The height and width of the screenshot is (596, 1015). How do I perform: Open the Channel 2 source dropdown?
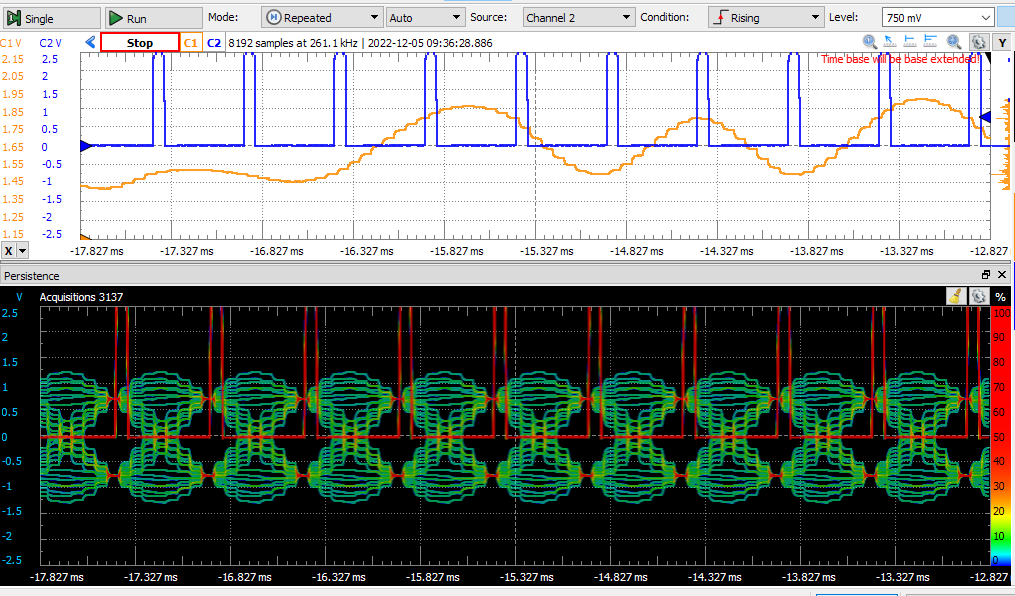(x=578, y=17)
